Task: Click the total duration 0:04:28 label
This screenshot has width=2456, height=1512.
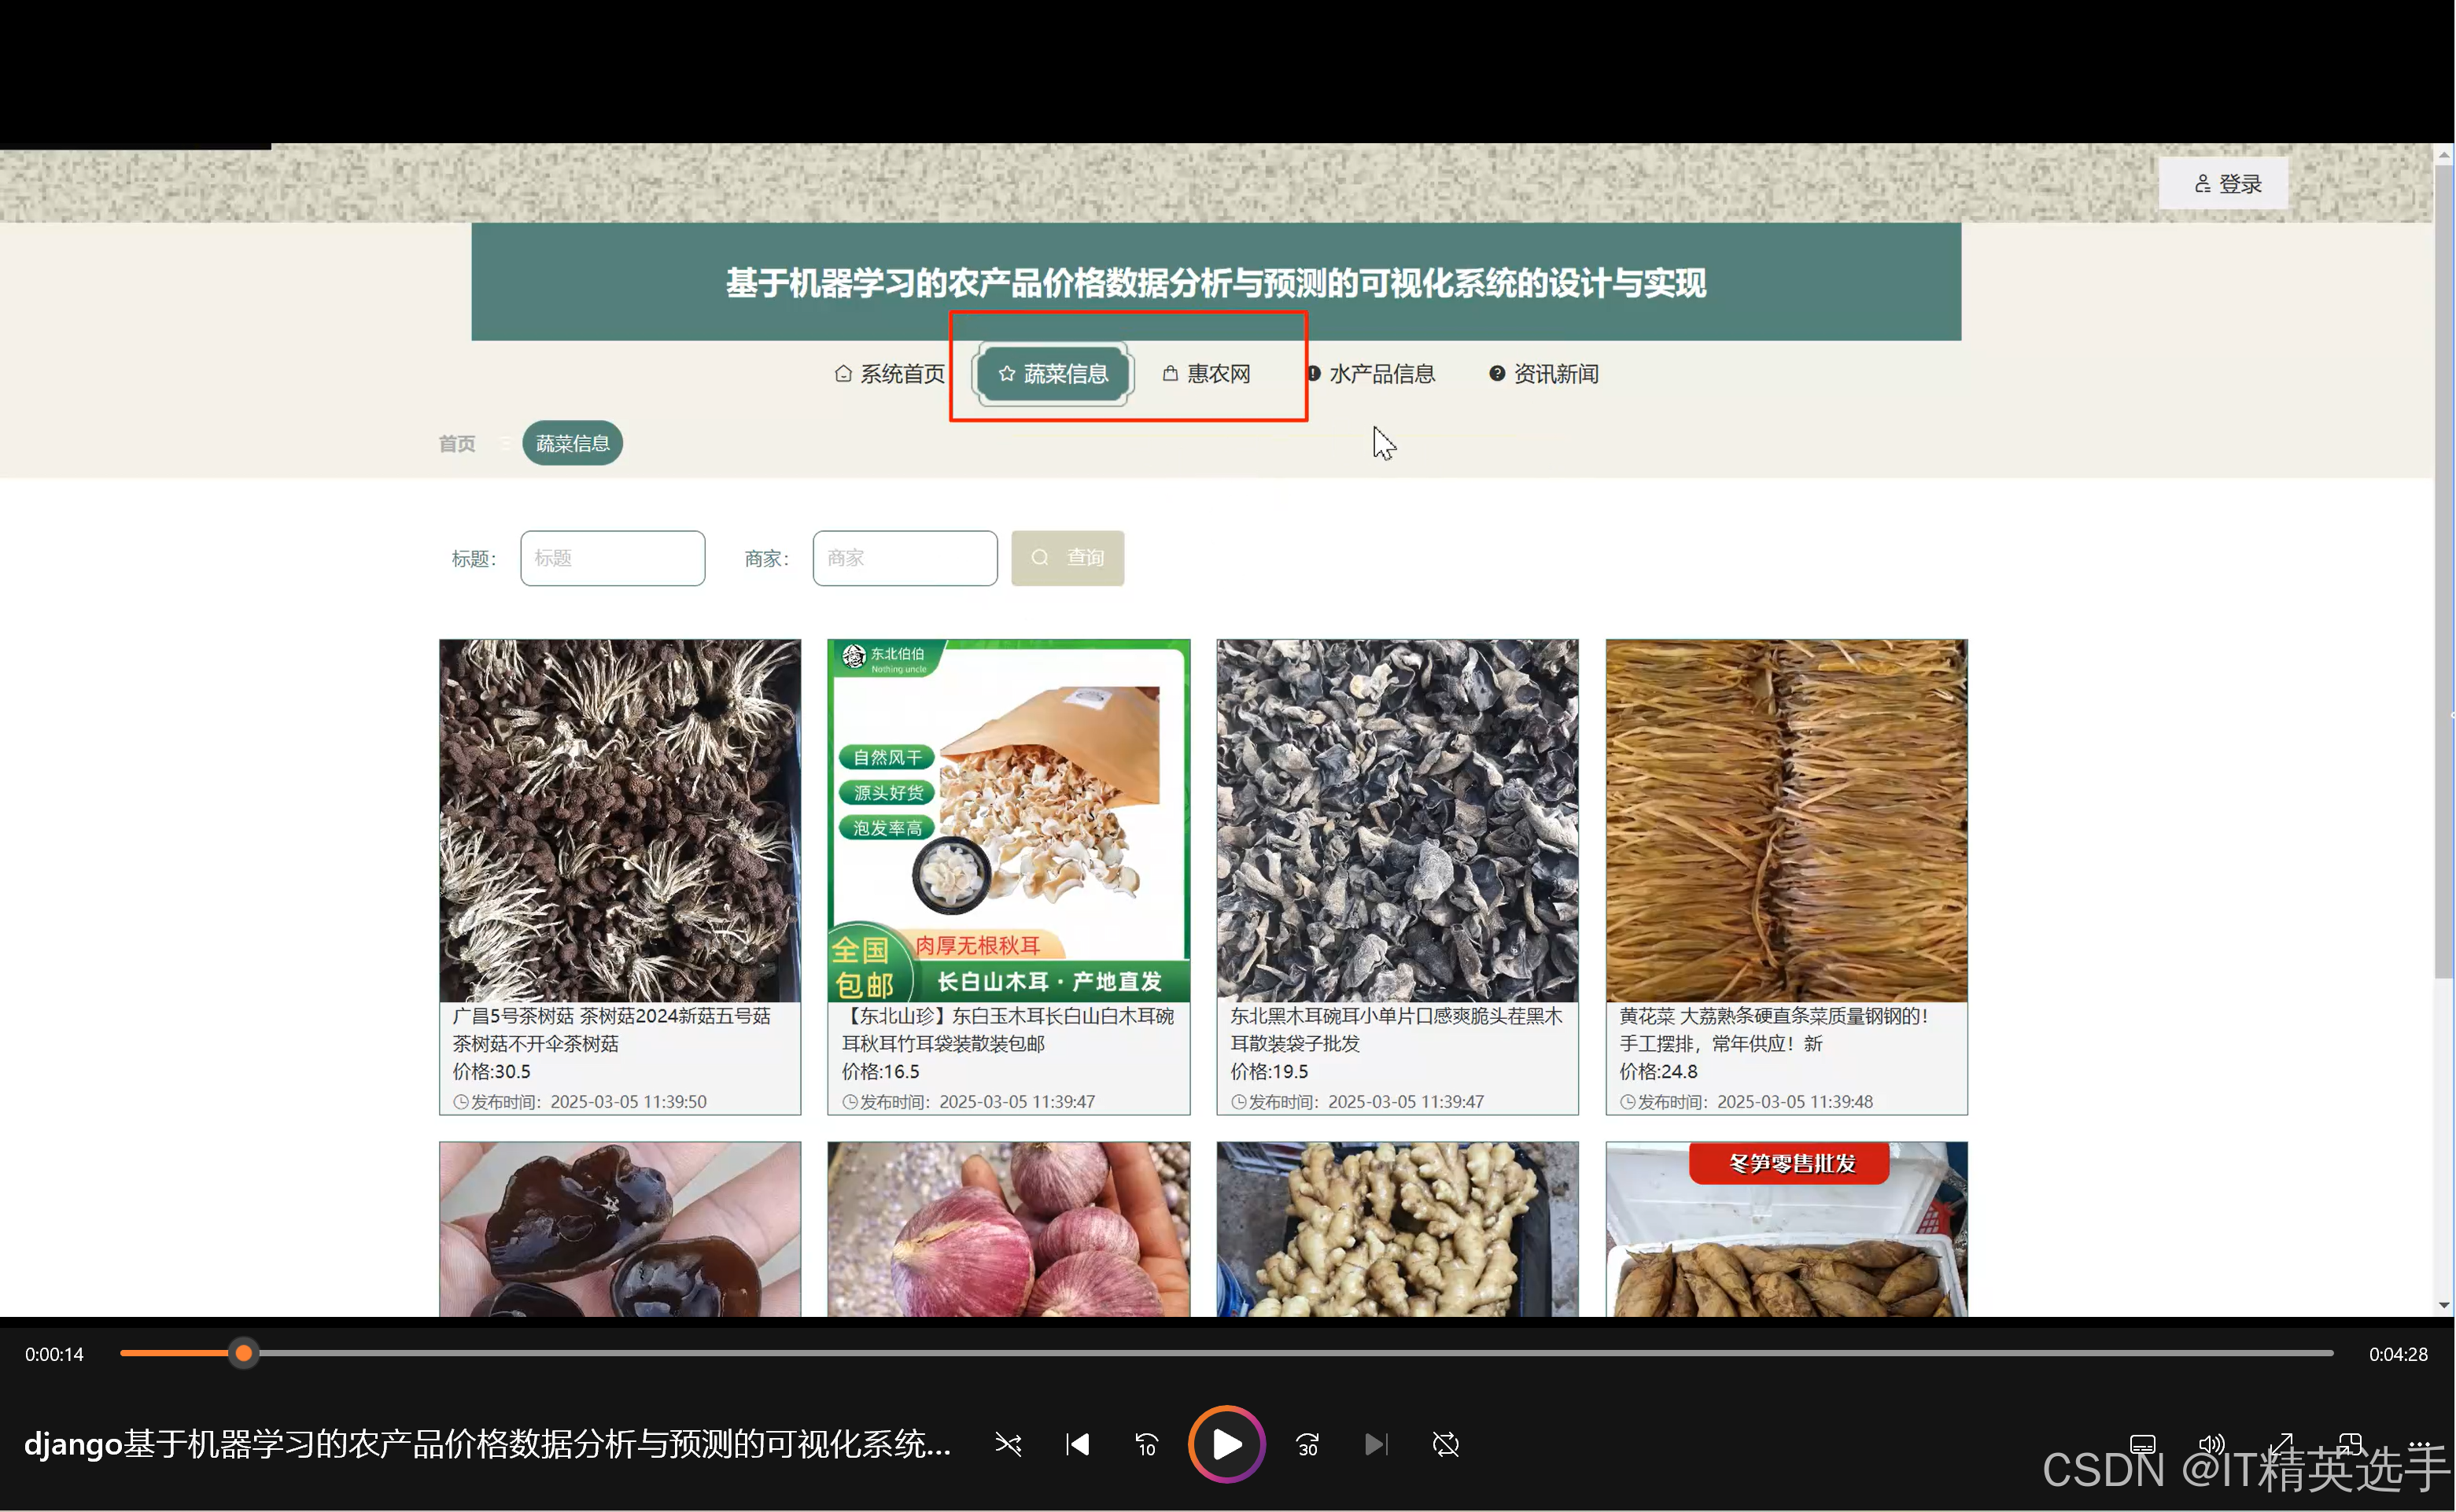Action: coord(2398,1354)
